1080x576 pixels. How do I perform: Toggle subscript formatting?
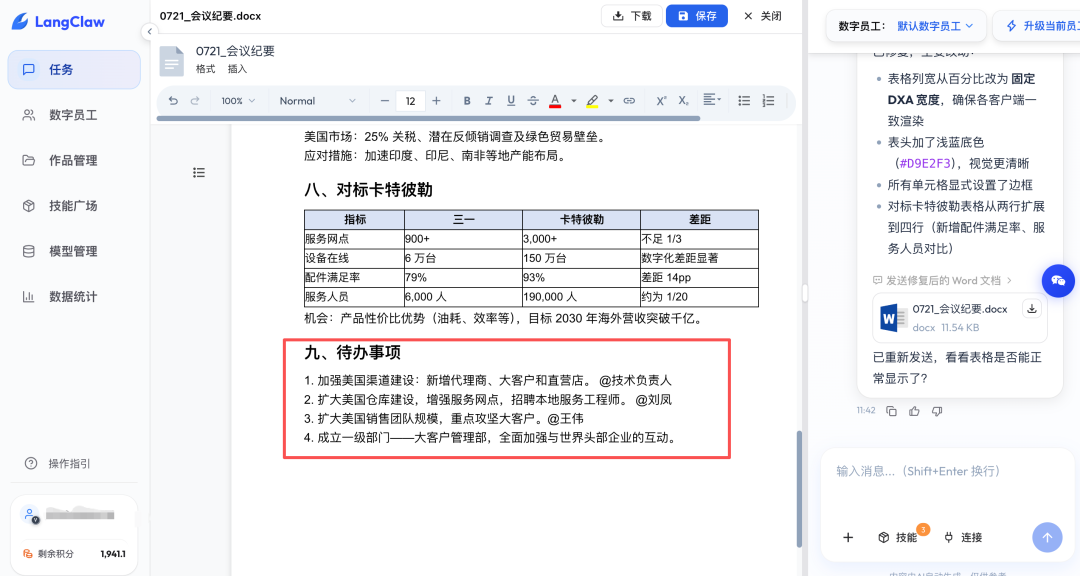pyautogui.click(x=683, y=101)
